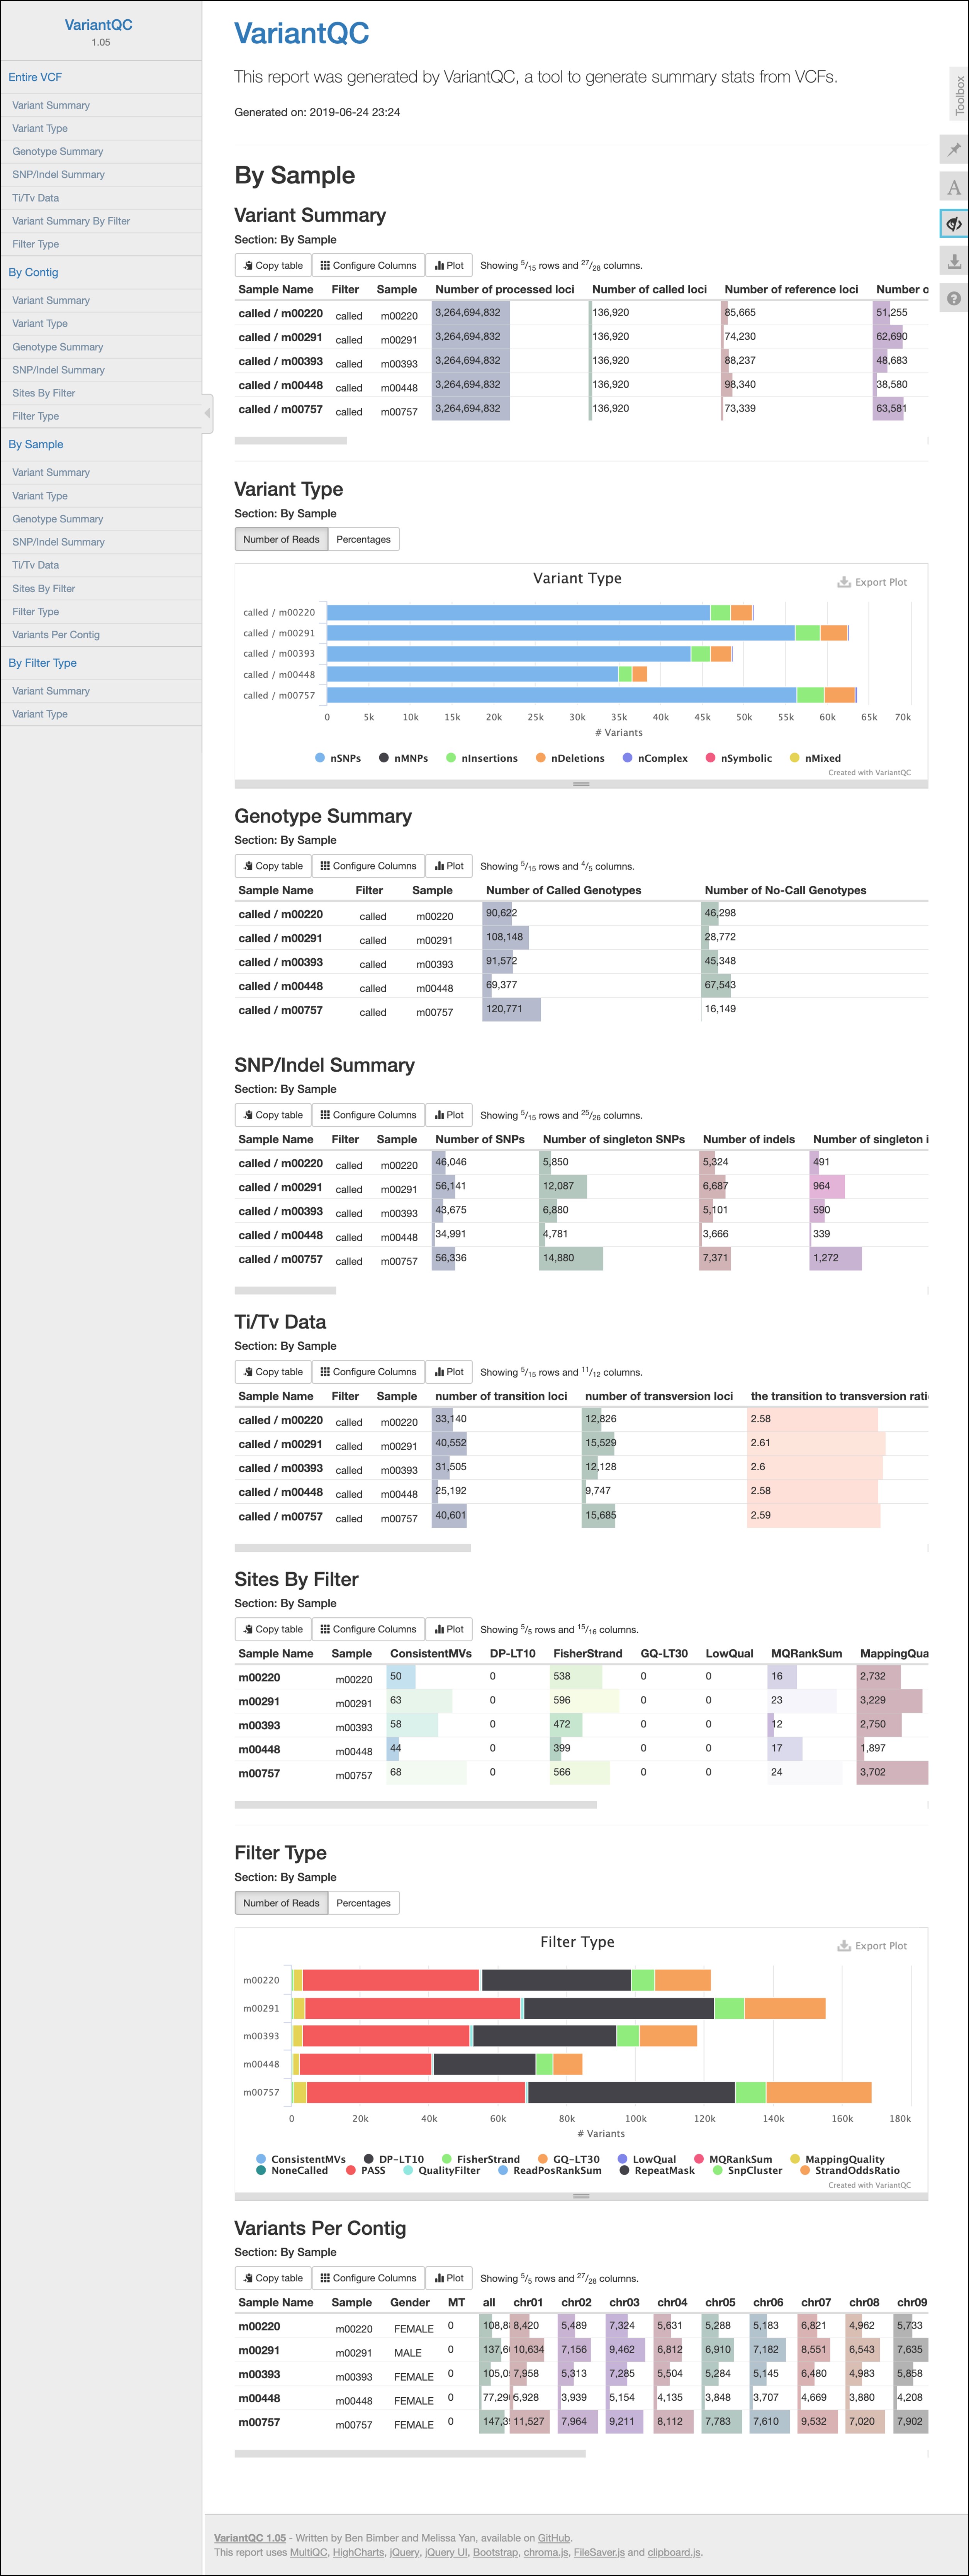Screen dimensions: 969x2576
Task: Click Export Plot on the Variant Type chart
Action: point(872,582)
